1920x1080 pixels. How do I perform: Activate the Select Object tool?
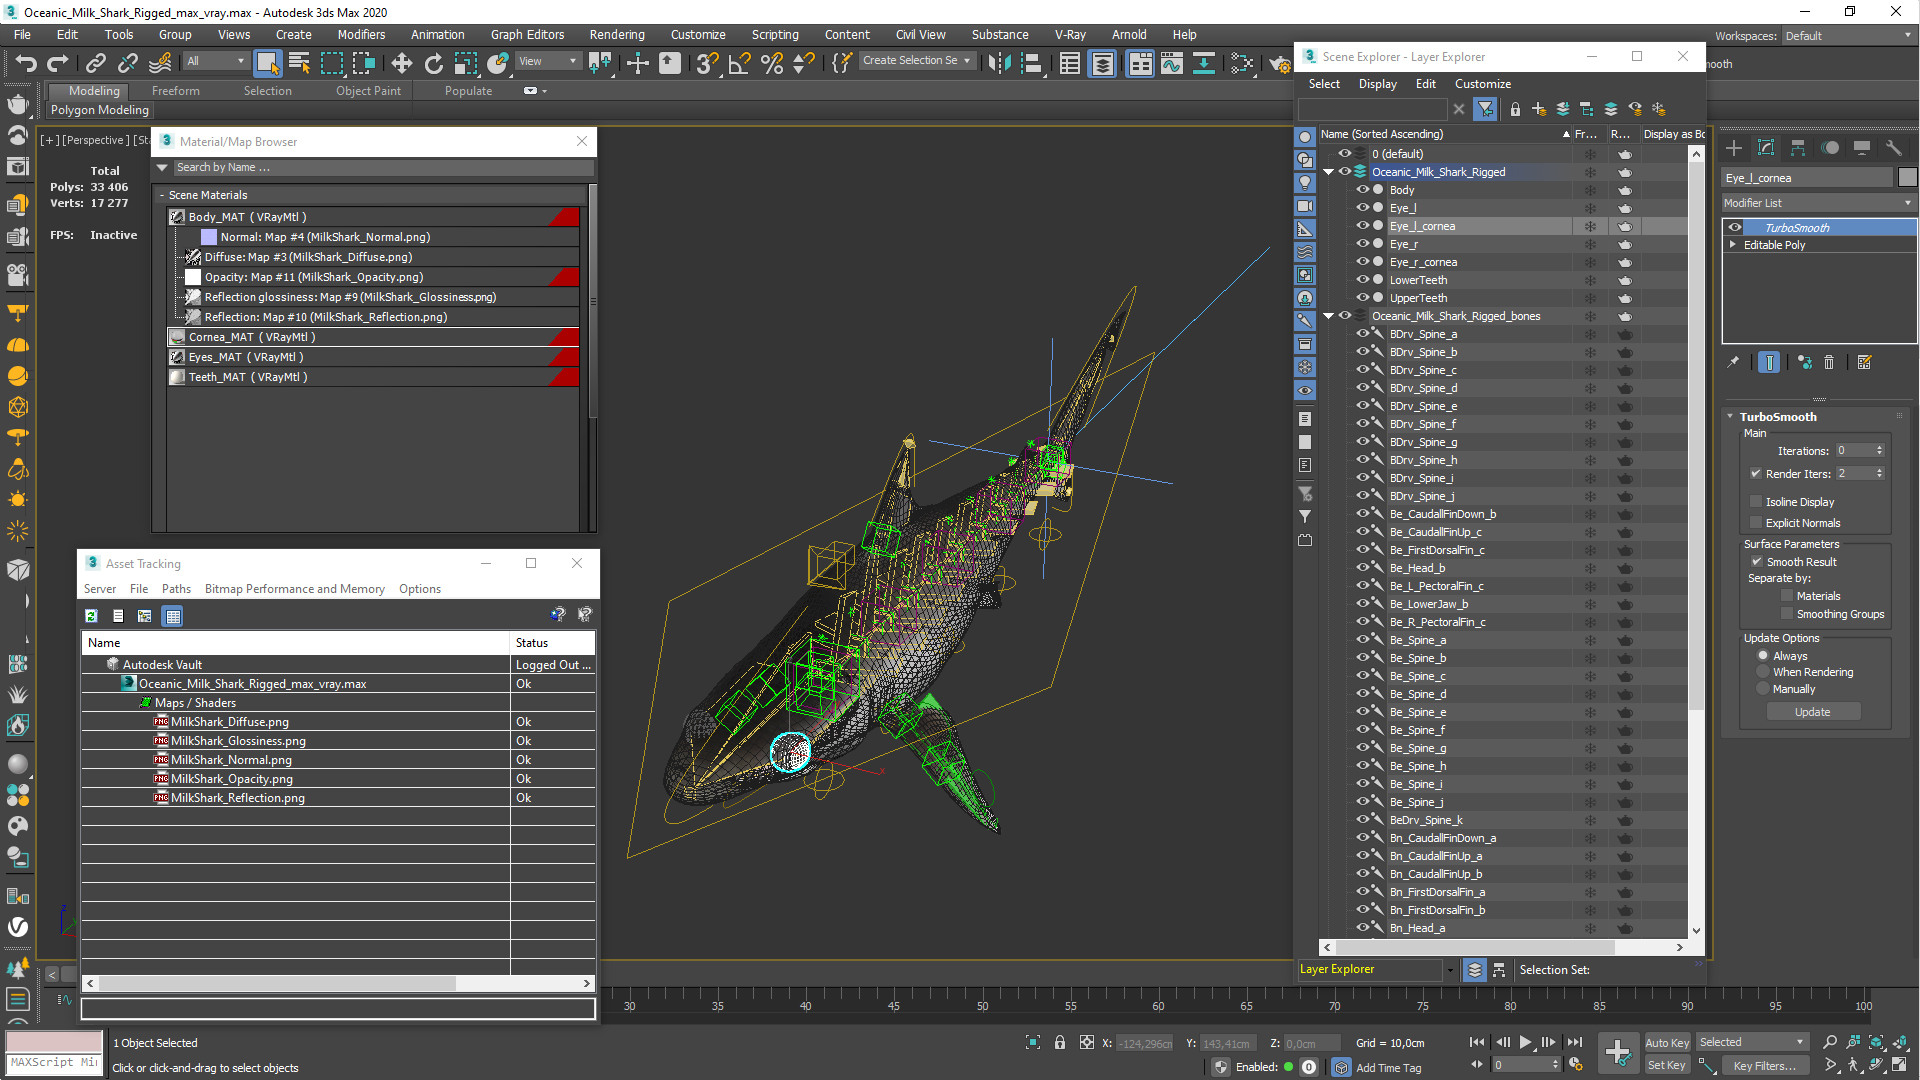pyautogui.click(x=267, y=63)
